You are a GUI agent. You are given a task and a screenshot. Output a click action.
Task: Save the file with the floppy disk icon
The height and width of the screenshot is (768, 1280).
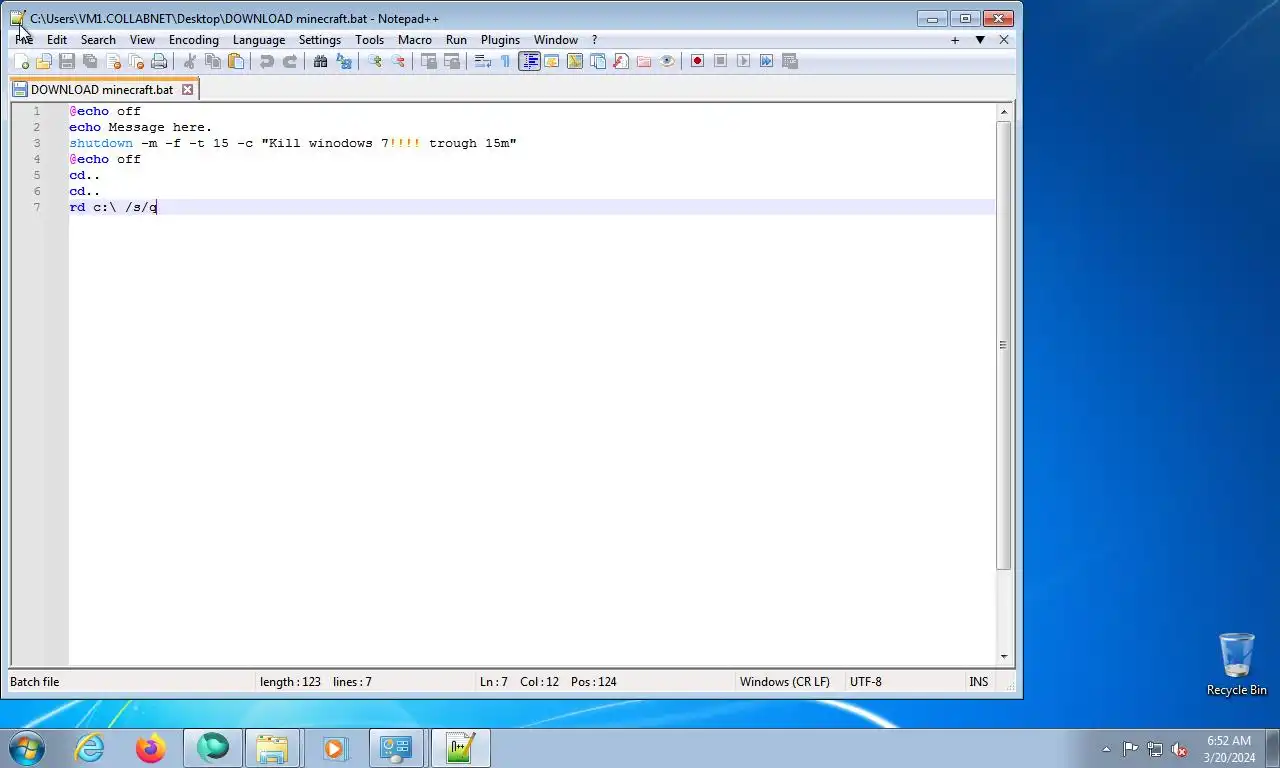click(x=67, y=61)
